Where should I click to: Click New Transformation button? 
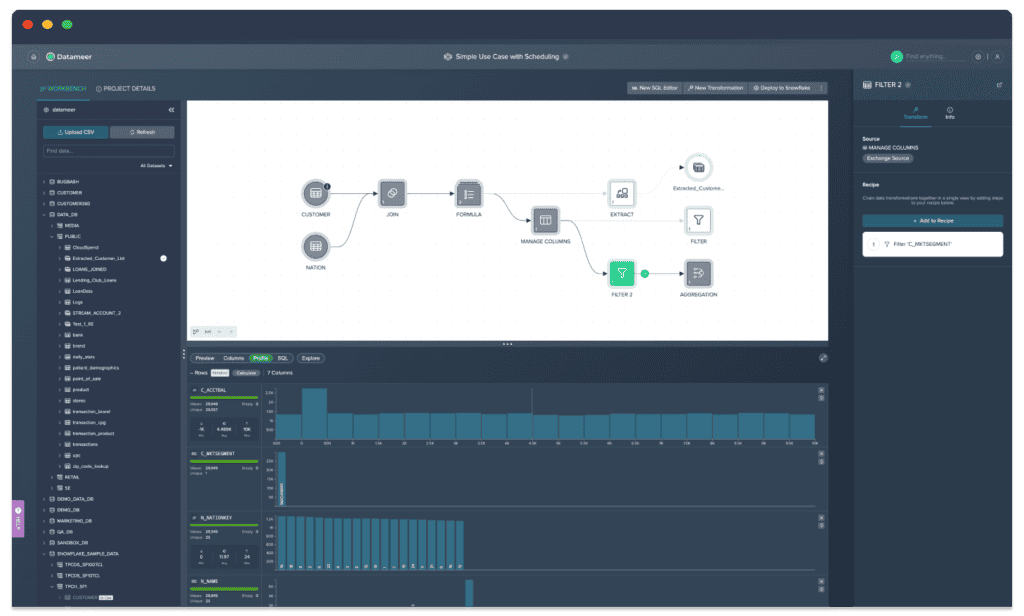(x=715, y=88)
